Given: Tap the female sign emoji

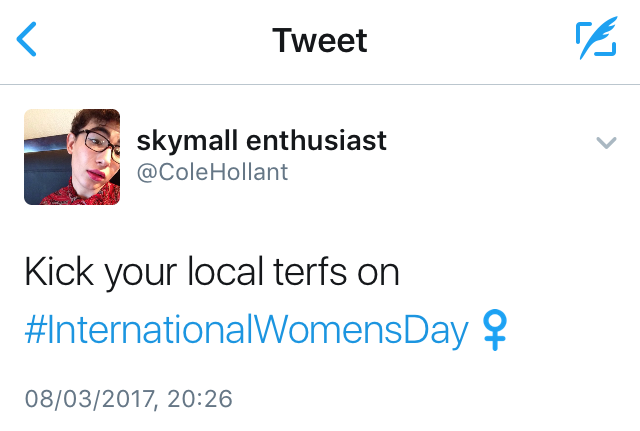Looking at the screenshot, I should (x=495, y=329).
